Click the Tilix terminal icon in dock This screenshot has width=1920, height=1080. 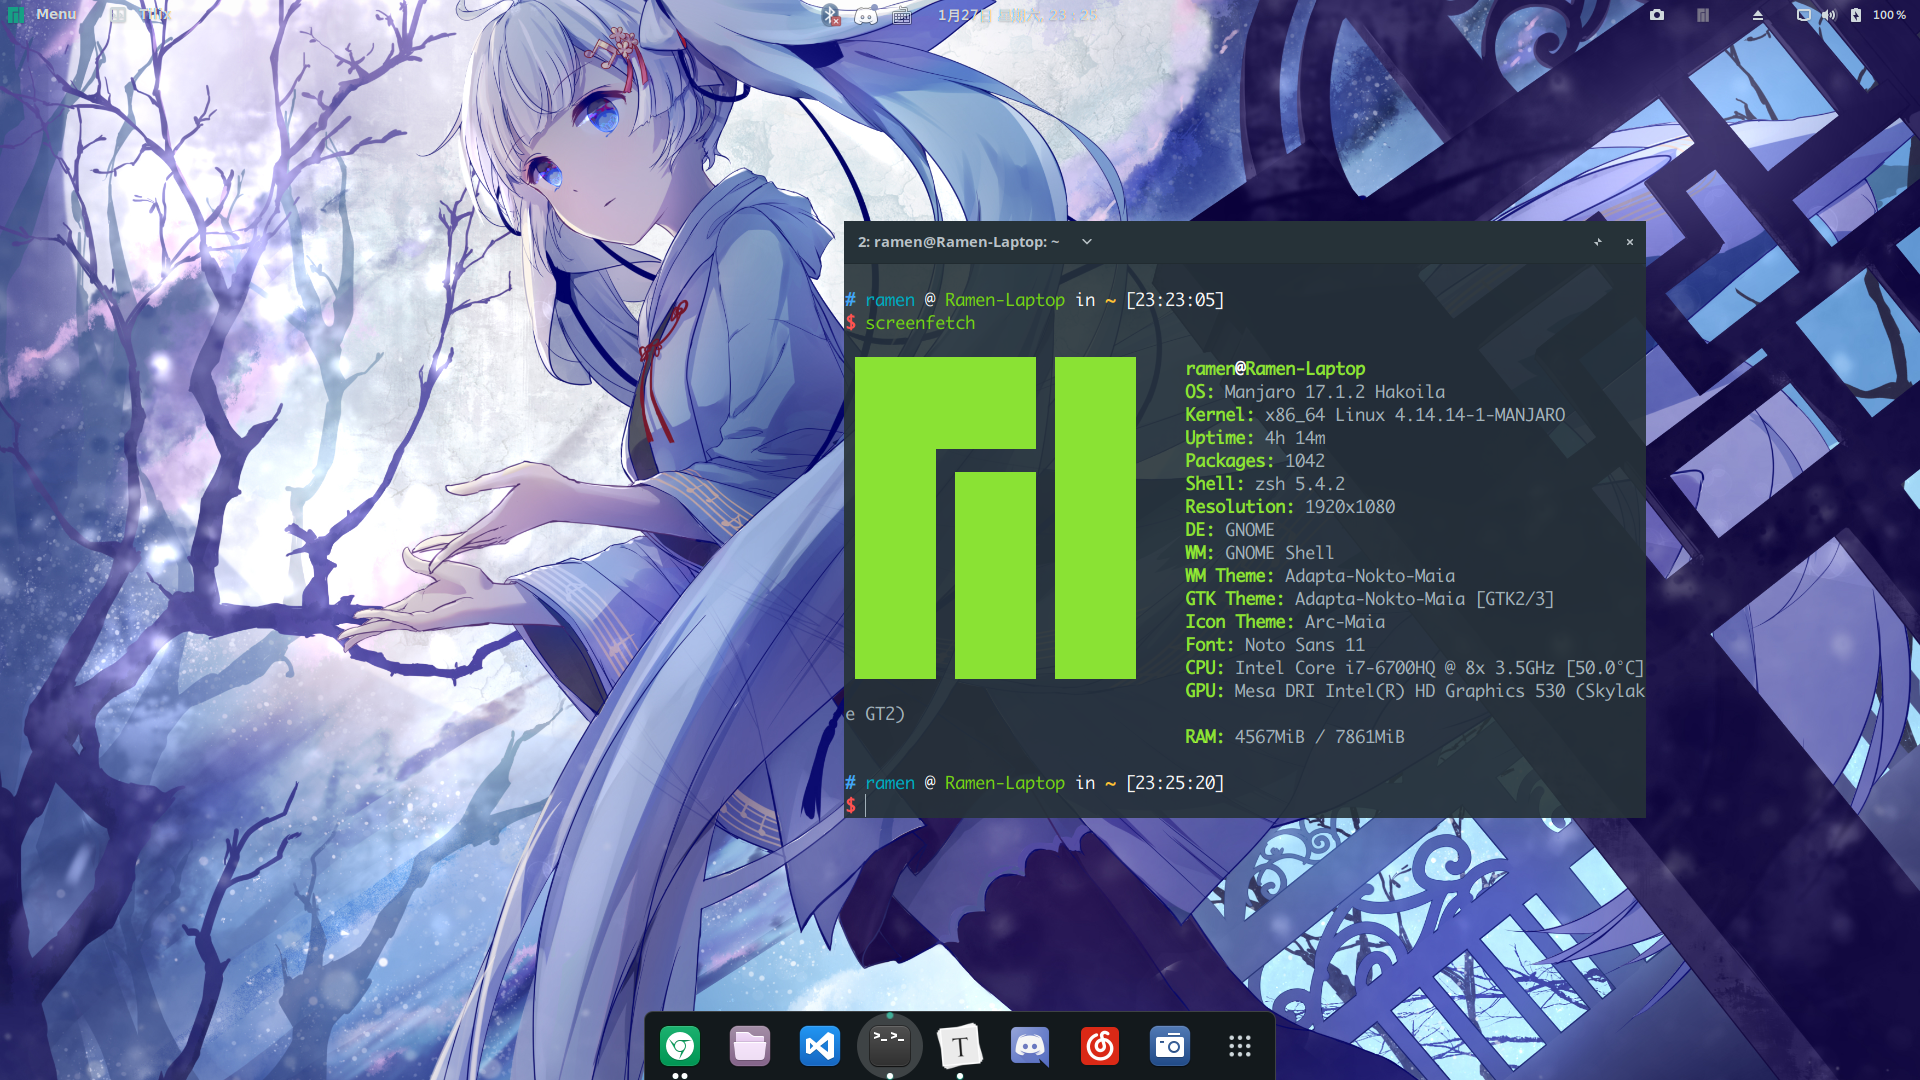(x=890, y=1046)
